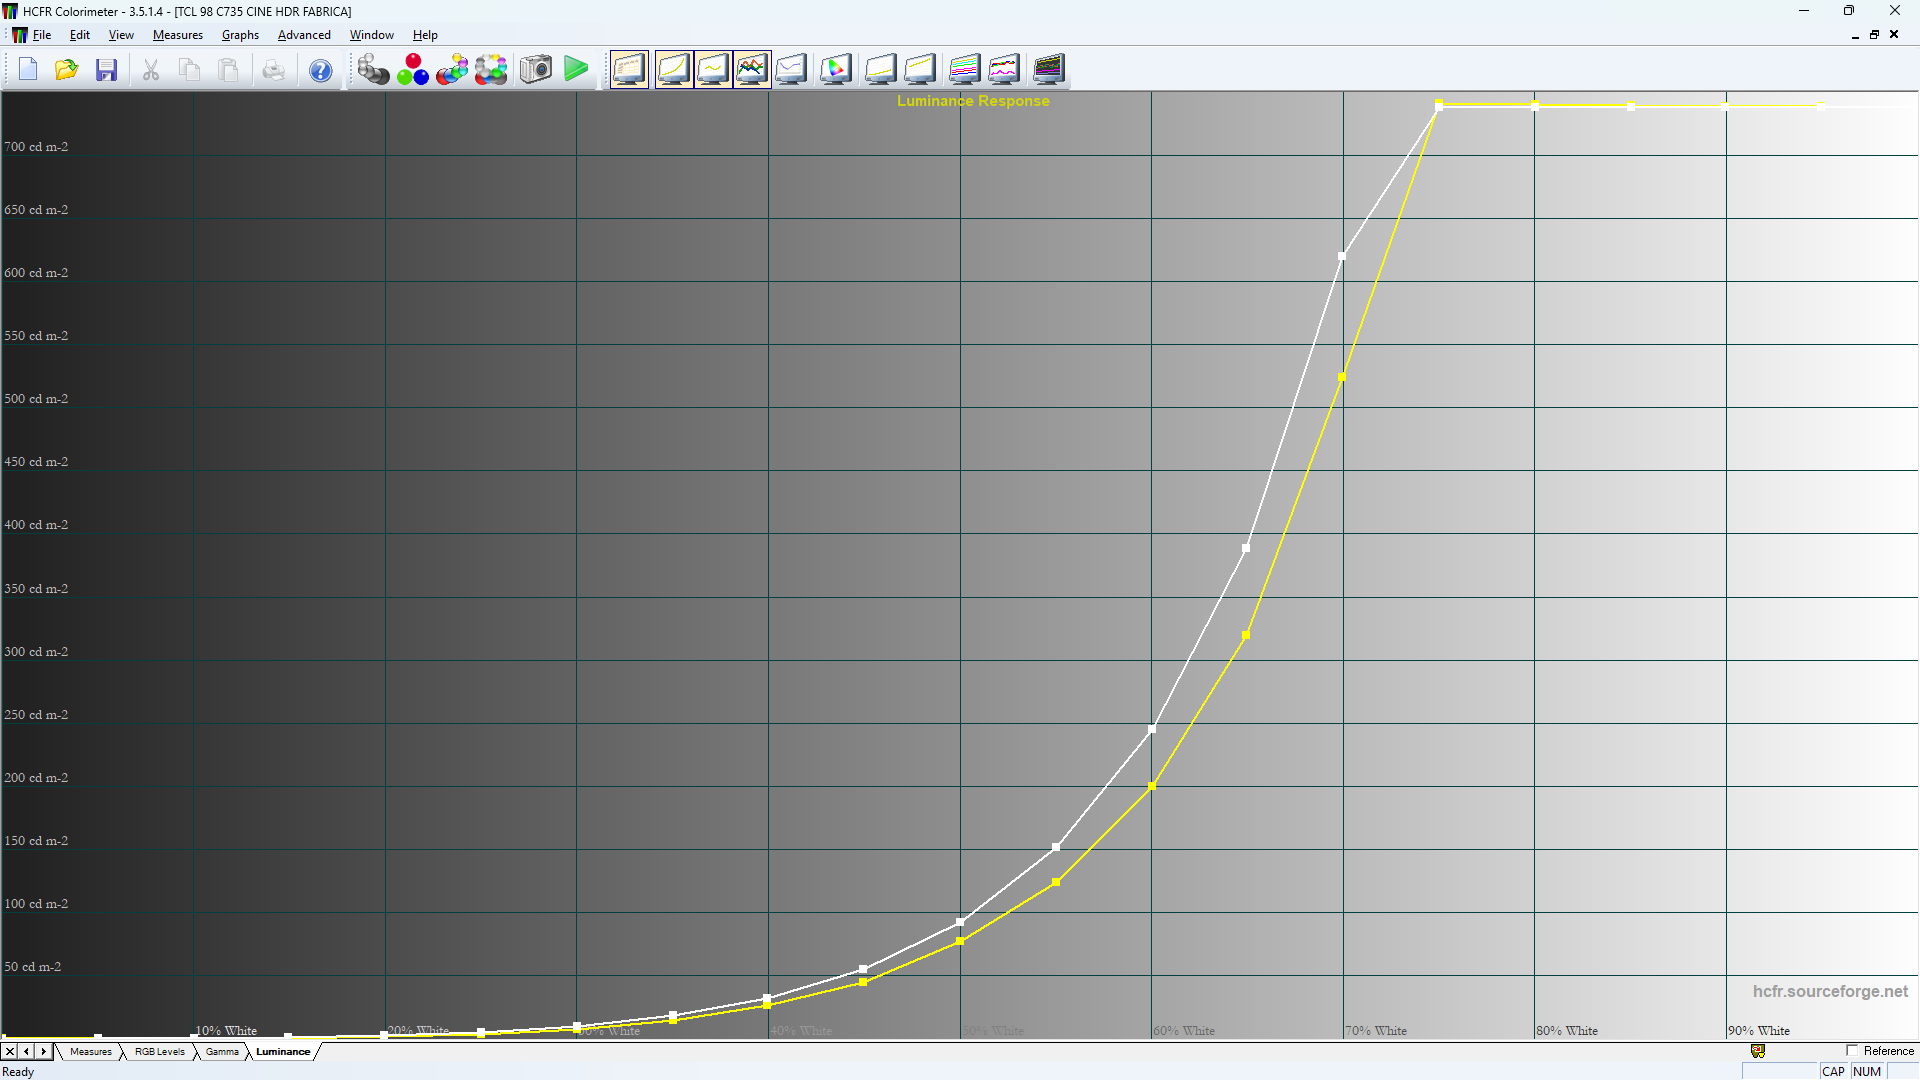Start continuous measures with green play arrow
The width and height of the screenshot is (1920, 1080).
click(576, 70)
